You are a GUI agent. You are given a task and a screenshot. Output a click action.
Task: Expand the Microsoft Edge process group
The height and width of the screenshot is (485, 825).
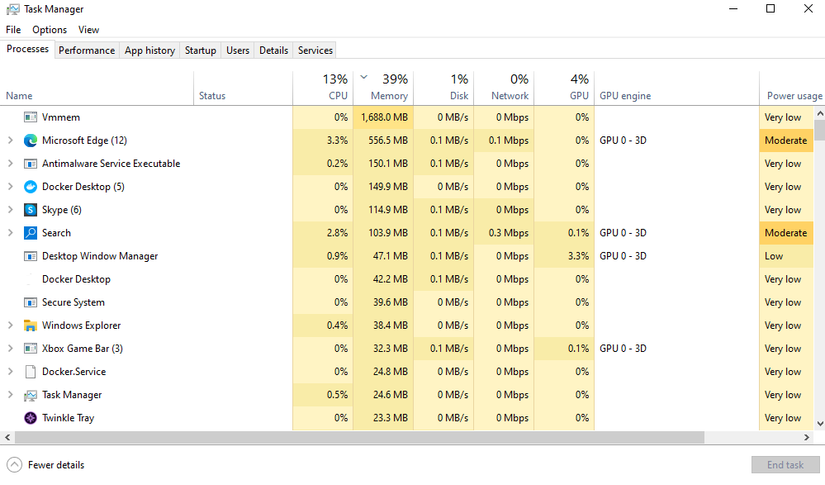[10, 141]
